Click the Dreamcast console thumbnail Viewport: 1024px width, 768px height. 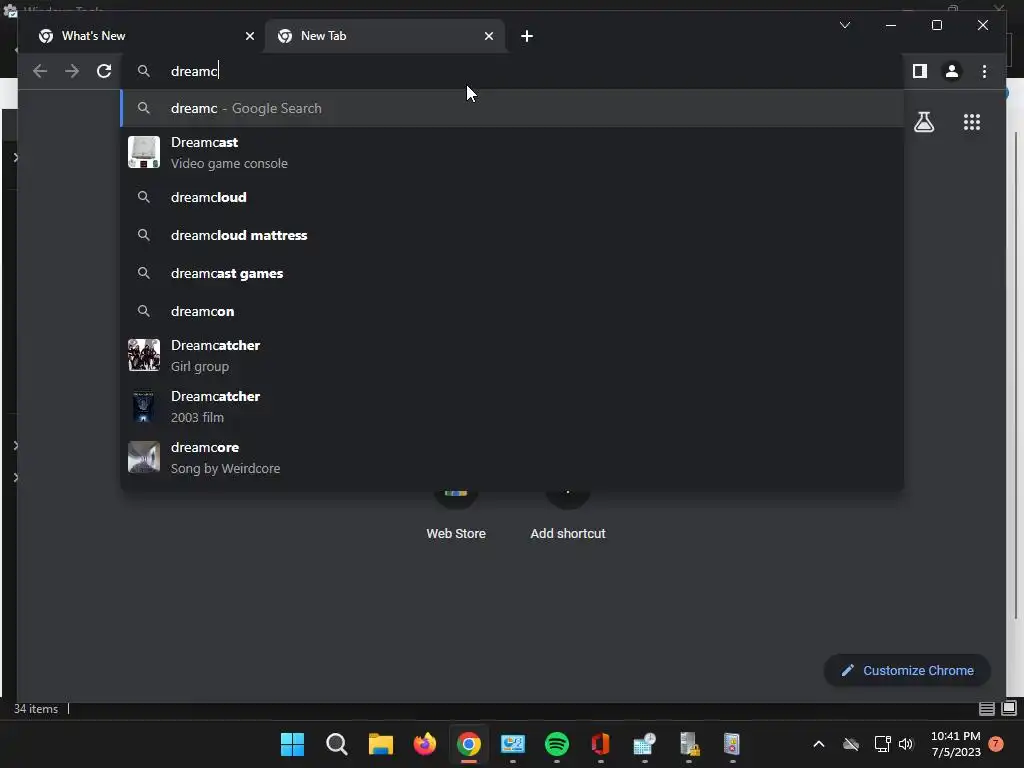[x=144, y=152]
